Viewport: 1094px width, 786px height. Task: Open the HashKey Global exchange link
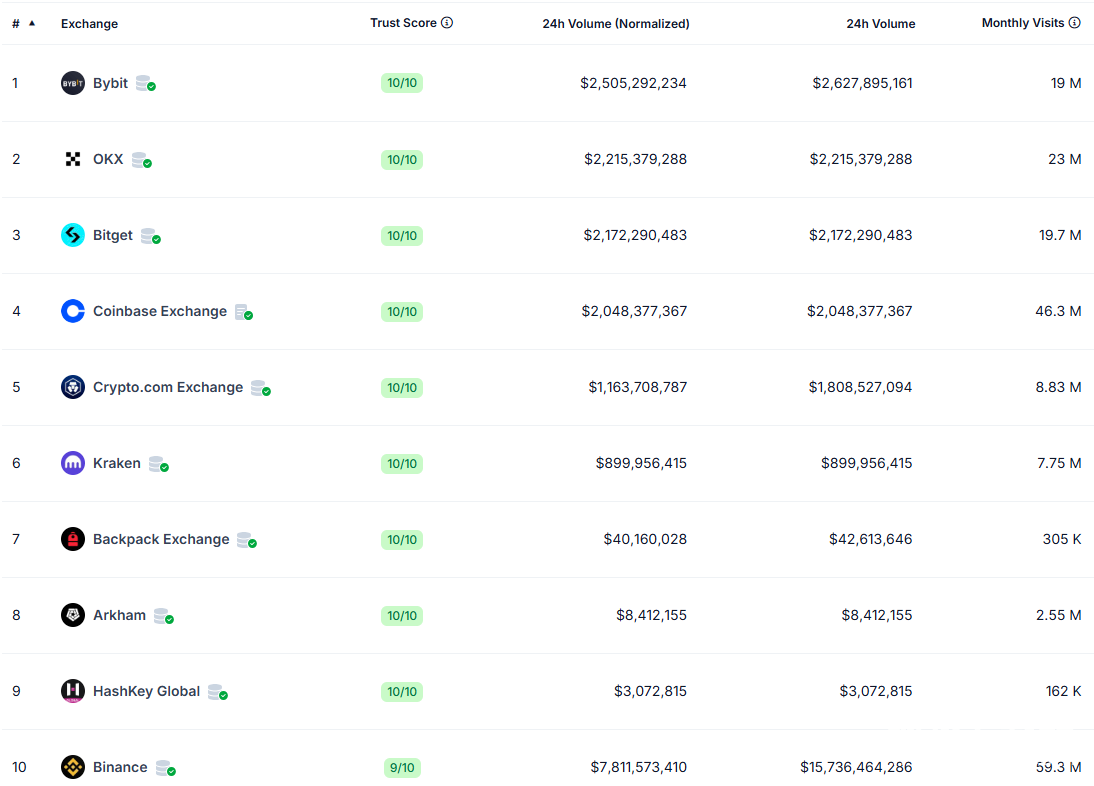point(146,691)
